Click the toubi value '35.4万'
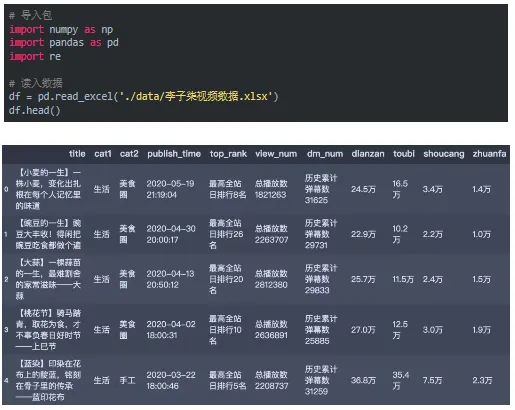Viewport: 515px width, 410px height. point(401,380)
